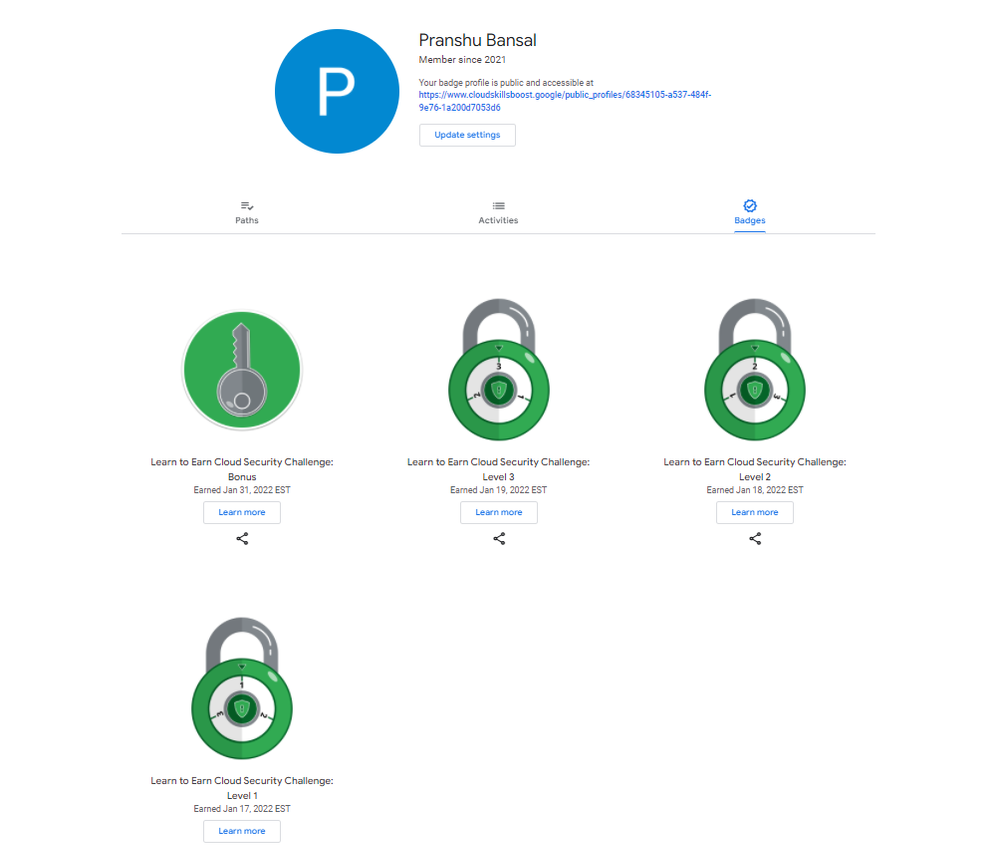Screen dimensions: 999x849
Task: Open the Bonus key badge image
Action: [x=242, y=370]
